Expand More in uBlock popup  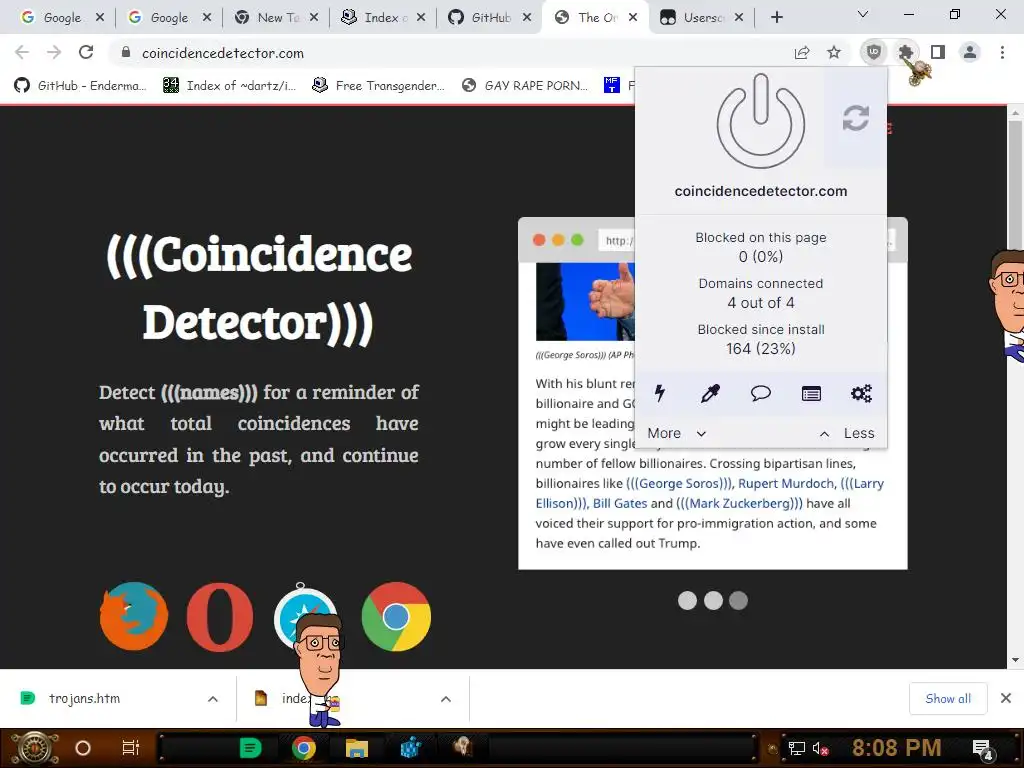click(677, 433)
